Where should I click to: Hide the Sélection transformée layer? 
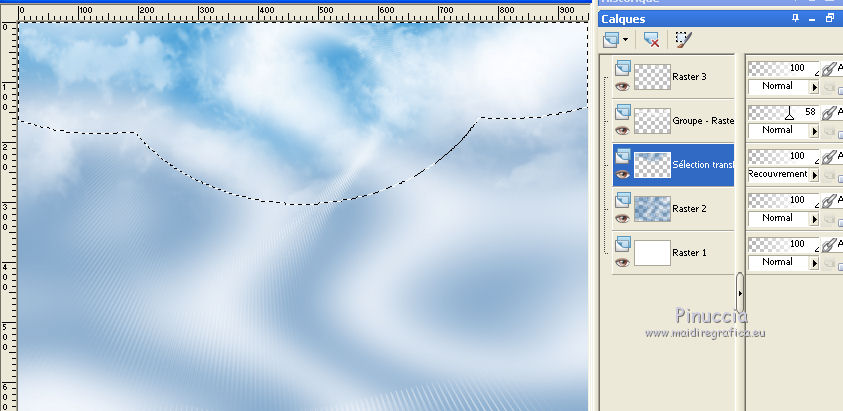[623, 174]
